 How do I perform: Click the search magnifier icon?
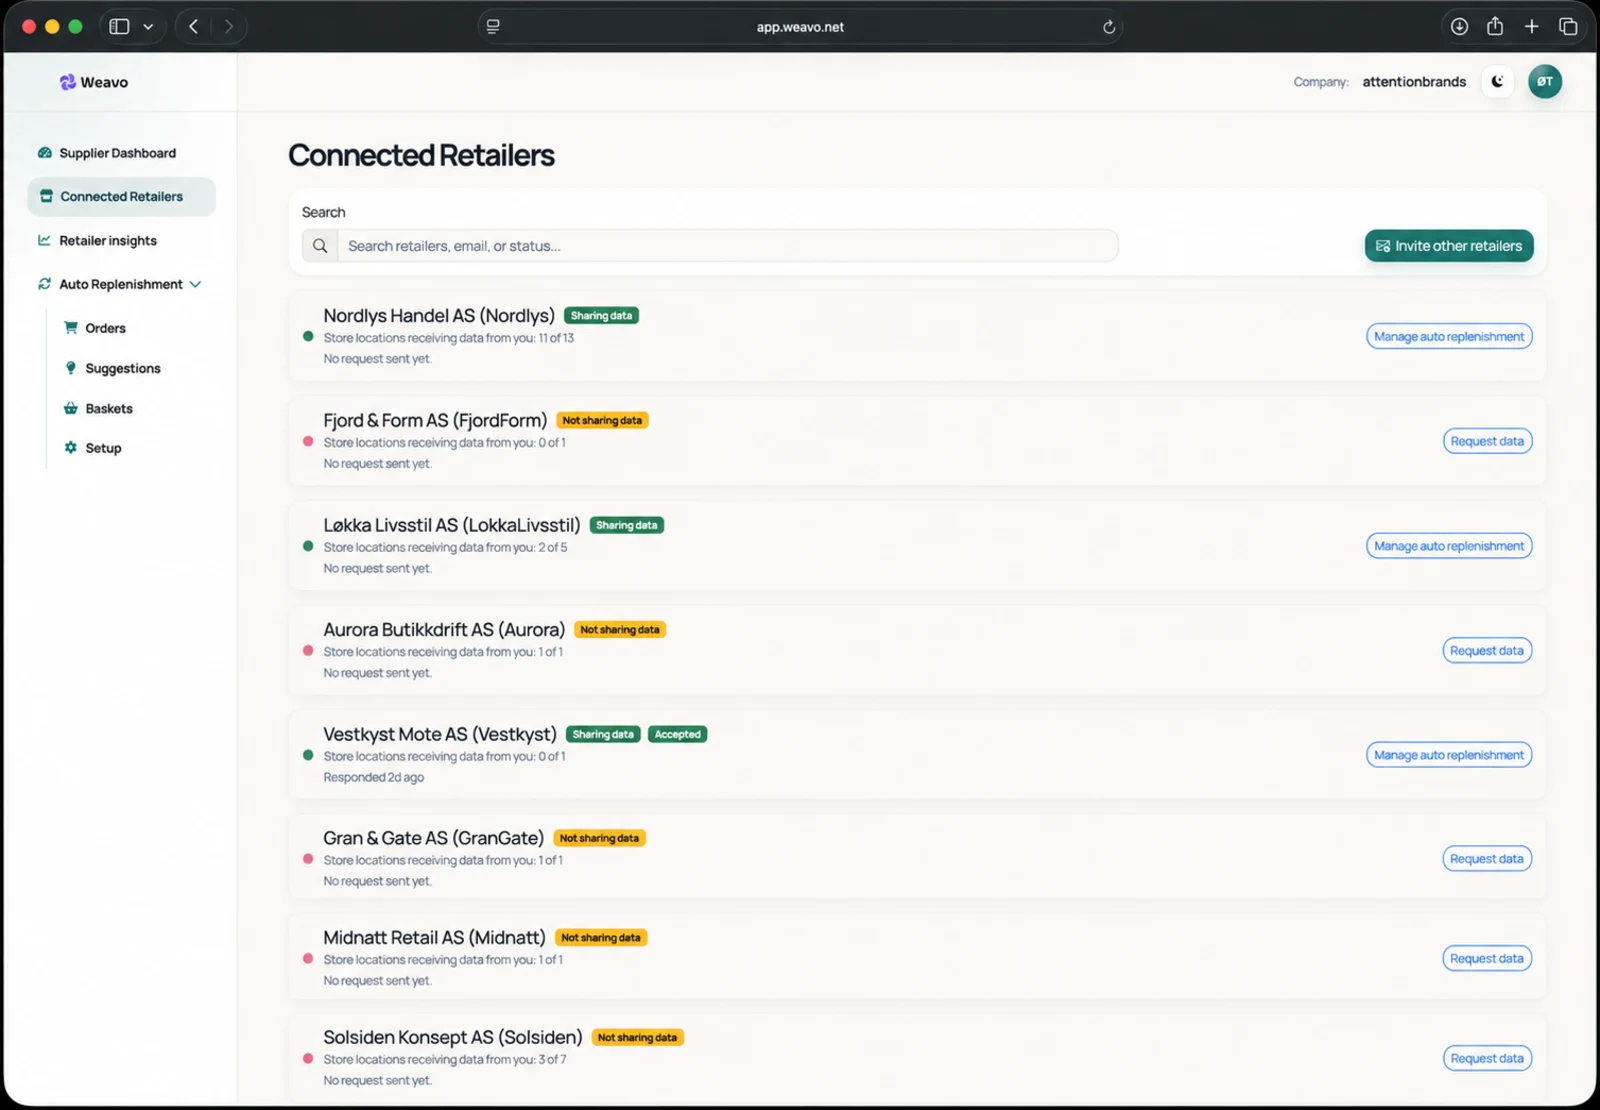320,246
